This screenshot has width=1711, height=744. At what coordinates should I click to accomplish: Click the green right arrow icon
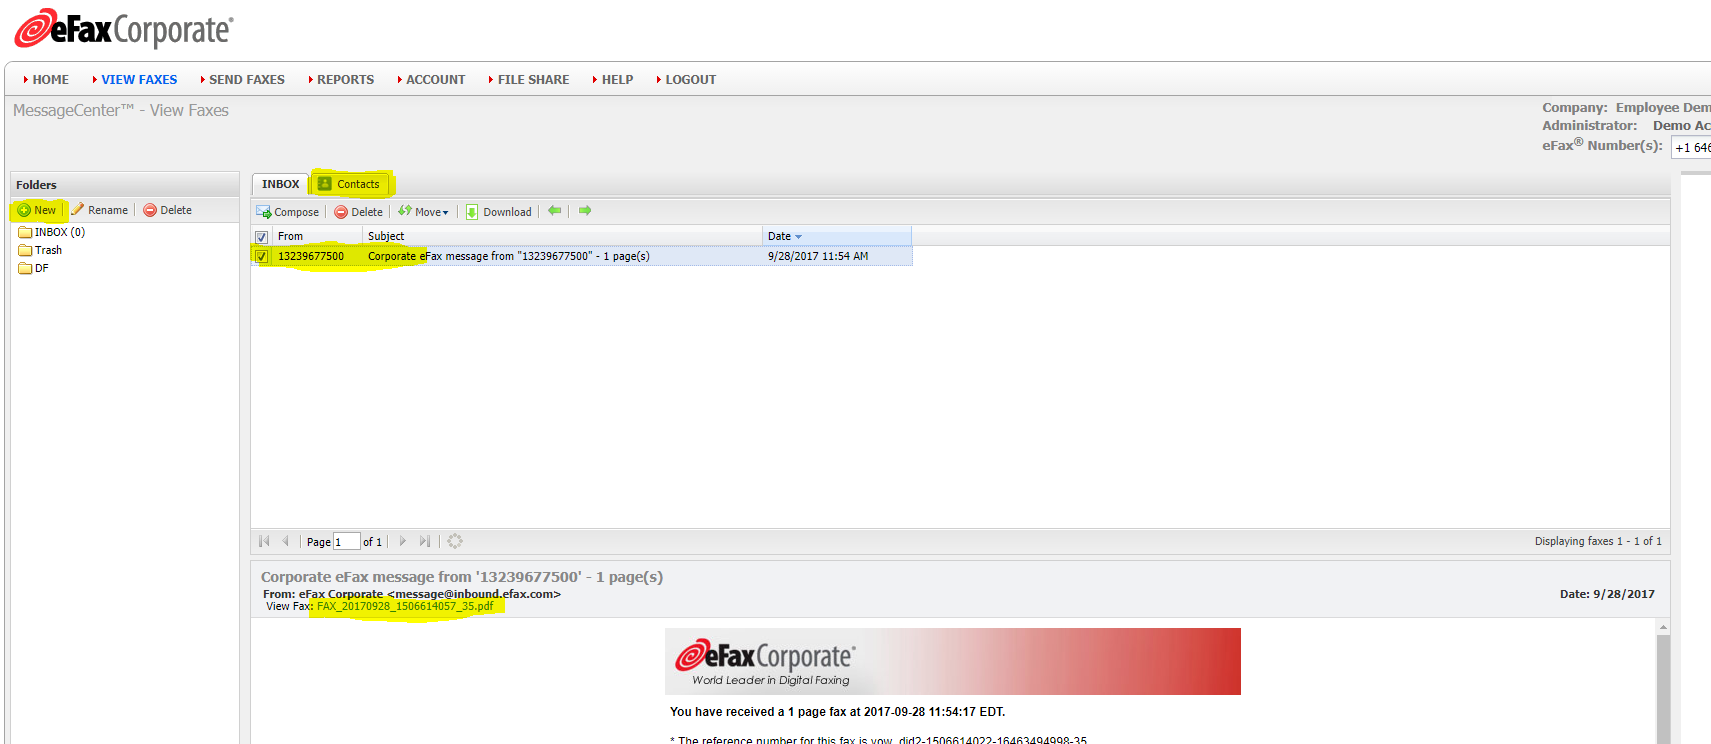[585, 211]
